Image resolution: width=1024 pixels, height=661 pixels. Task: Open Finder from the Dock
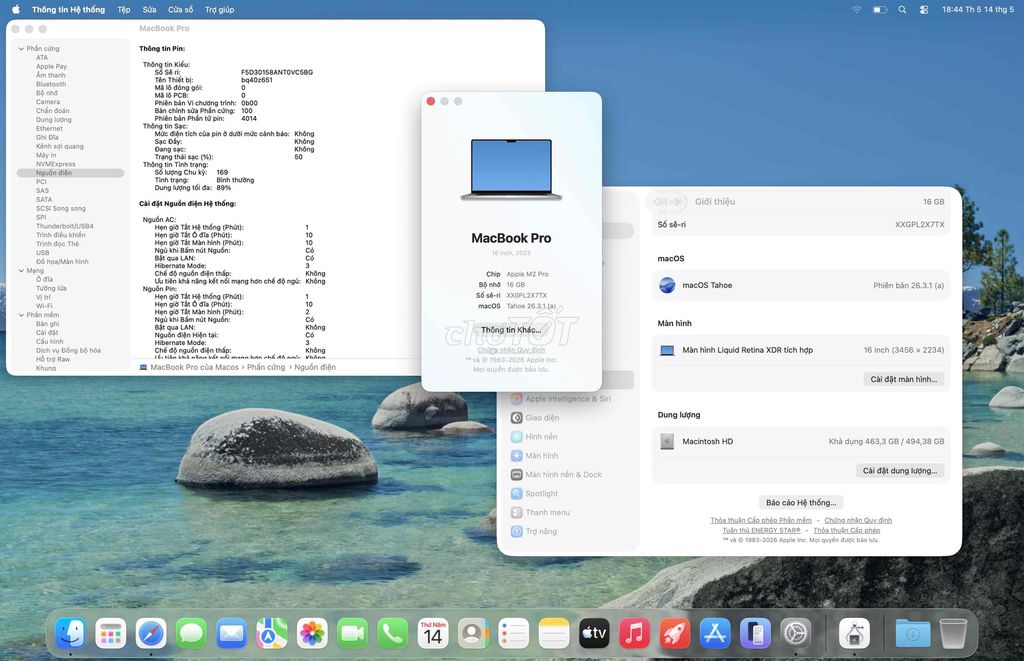pyautogui.click(x=71, y=633)
